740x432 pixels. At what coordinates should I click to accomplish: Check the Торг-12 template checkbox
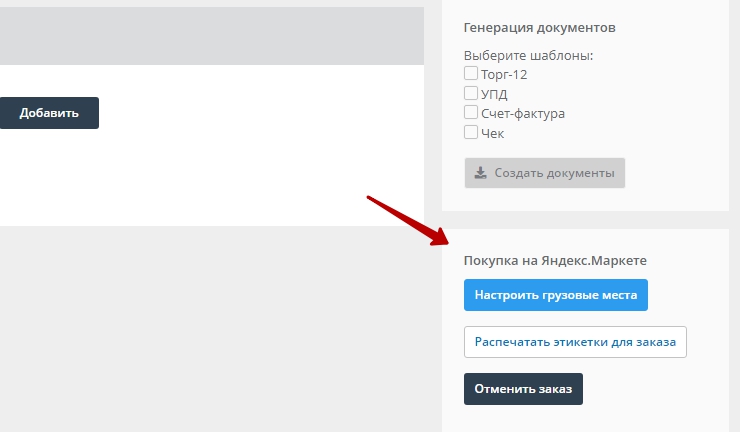pyautogui.click(x=471, y=73)
